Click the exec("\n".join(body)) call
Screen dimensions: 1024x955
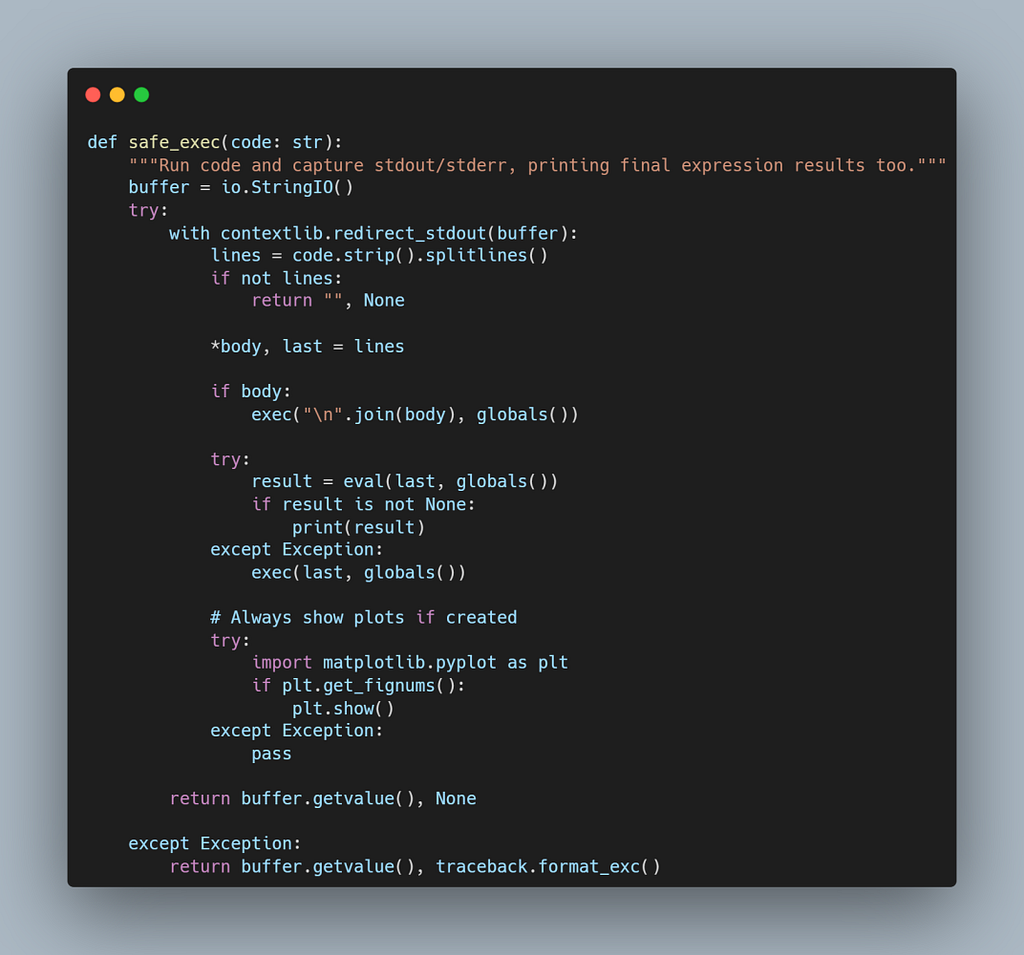pyautogui.click(x=415, y=415)
